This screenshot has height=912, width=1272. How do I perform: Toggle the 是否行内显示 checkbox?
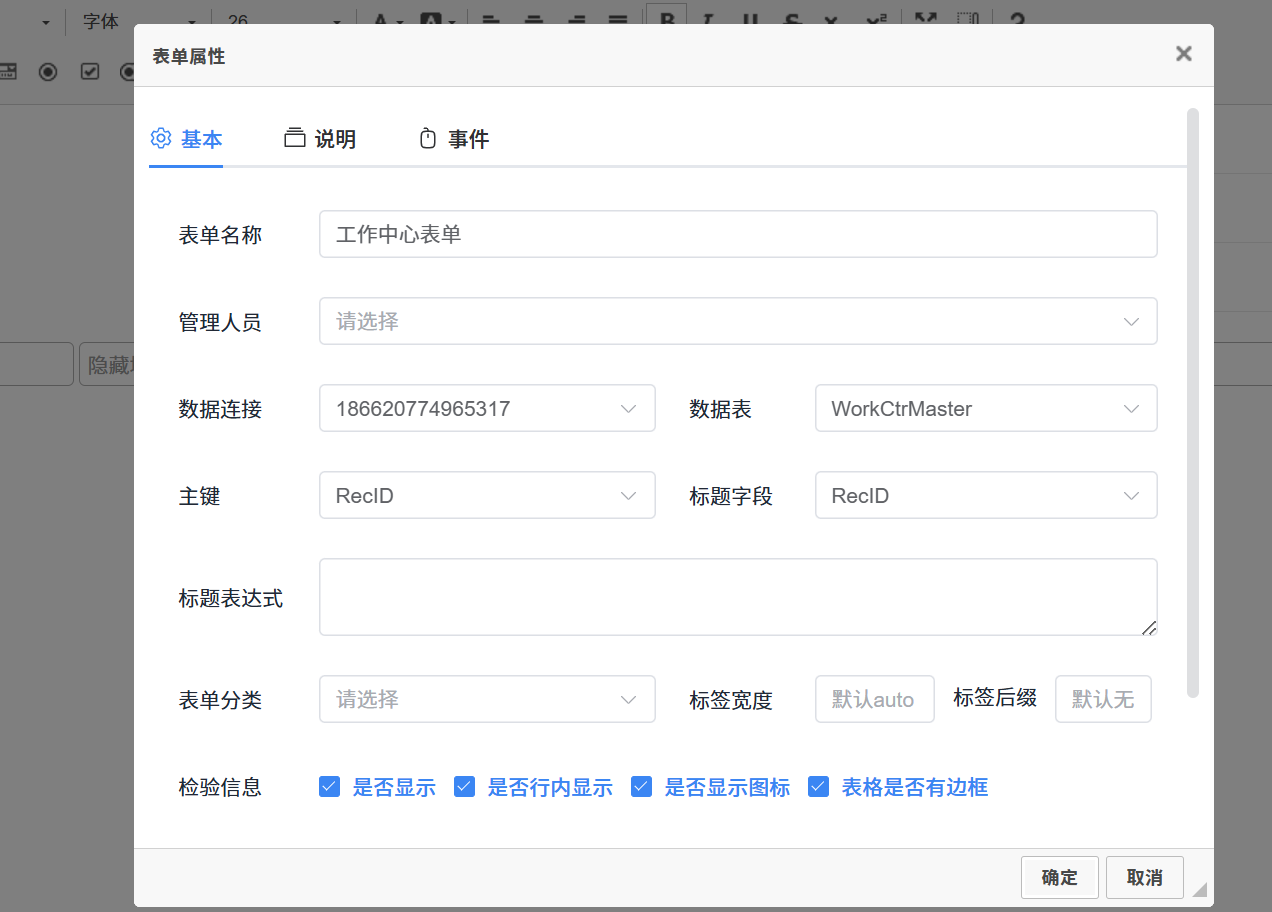[x=464, y=787]
